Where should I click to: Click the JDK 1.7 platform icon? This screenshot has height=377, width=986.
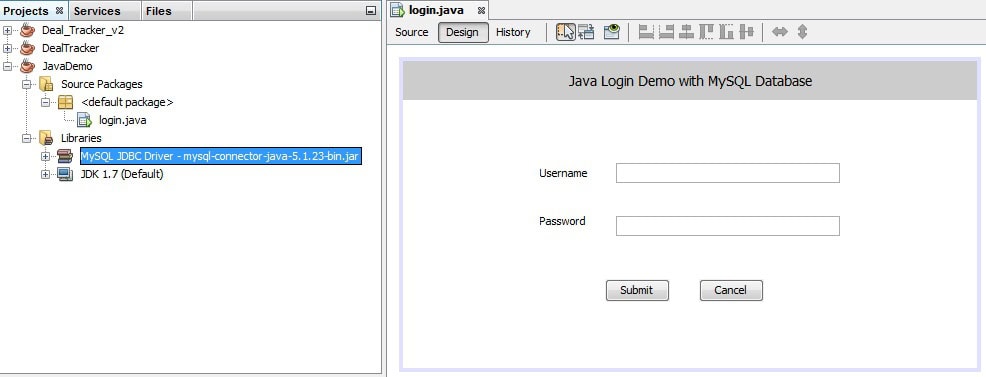click(x=65, y=174)
